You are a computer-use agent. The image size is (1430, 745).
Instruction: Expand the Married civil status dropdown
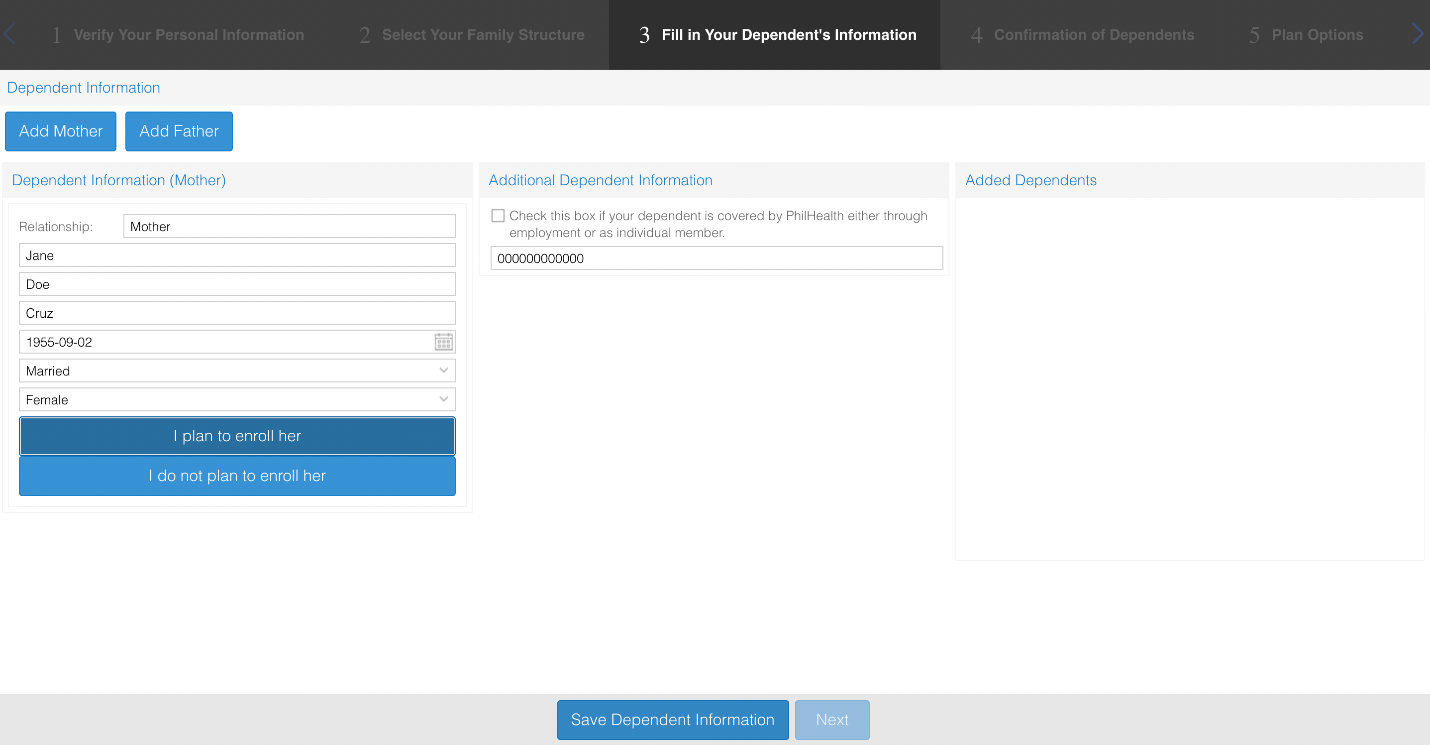coord(237,371)
